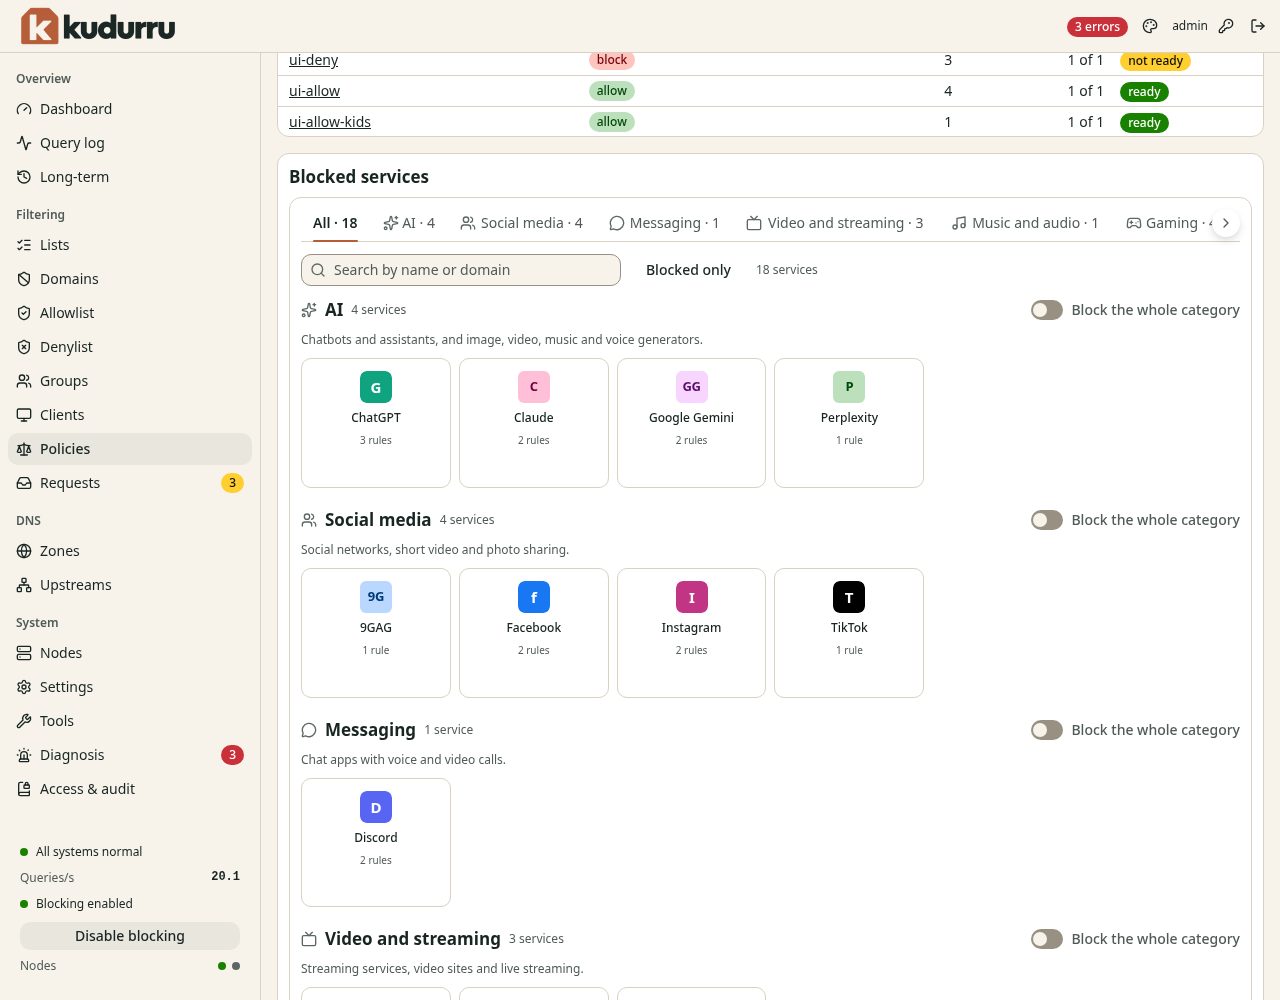Image resolution: width=1280 pixels, height=1000 pixels.
Task: Go to Dashboard in the sidebar
Action: [130, 109]
